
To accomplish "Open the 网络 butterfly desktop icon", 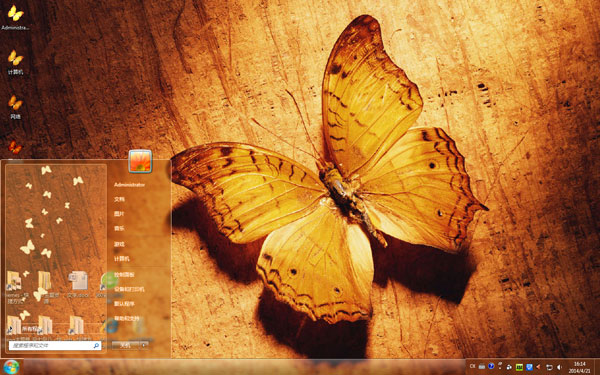I will [15, 103].
